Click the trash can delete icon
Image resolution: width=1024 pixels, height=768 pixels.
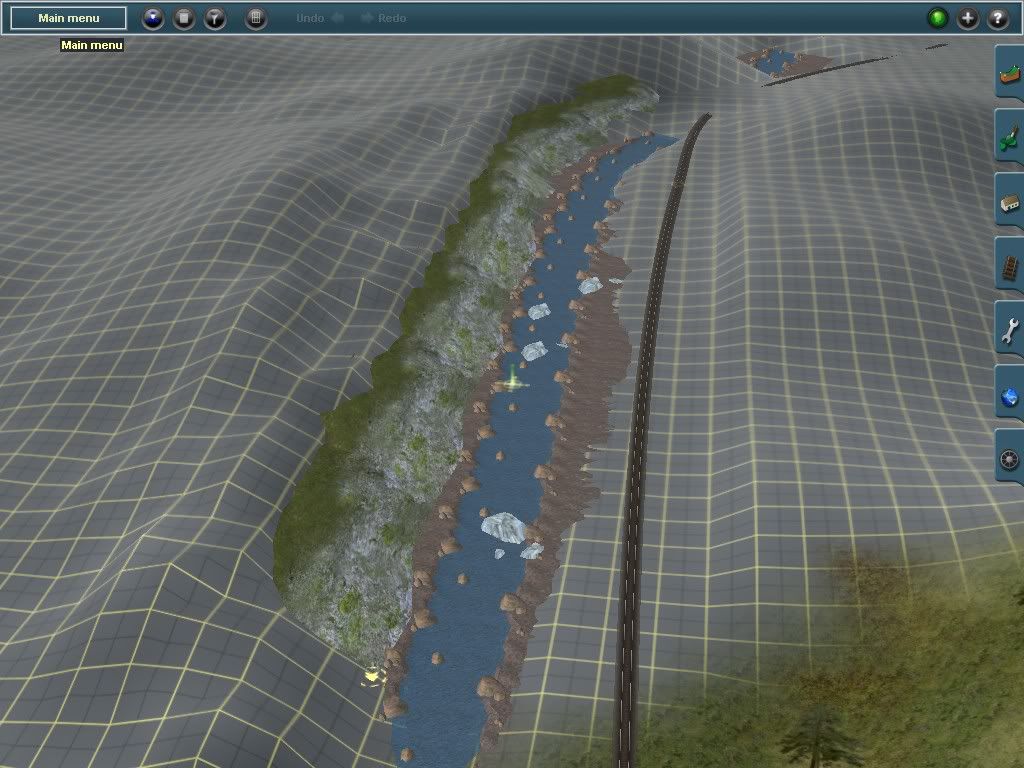coord(184,18)
